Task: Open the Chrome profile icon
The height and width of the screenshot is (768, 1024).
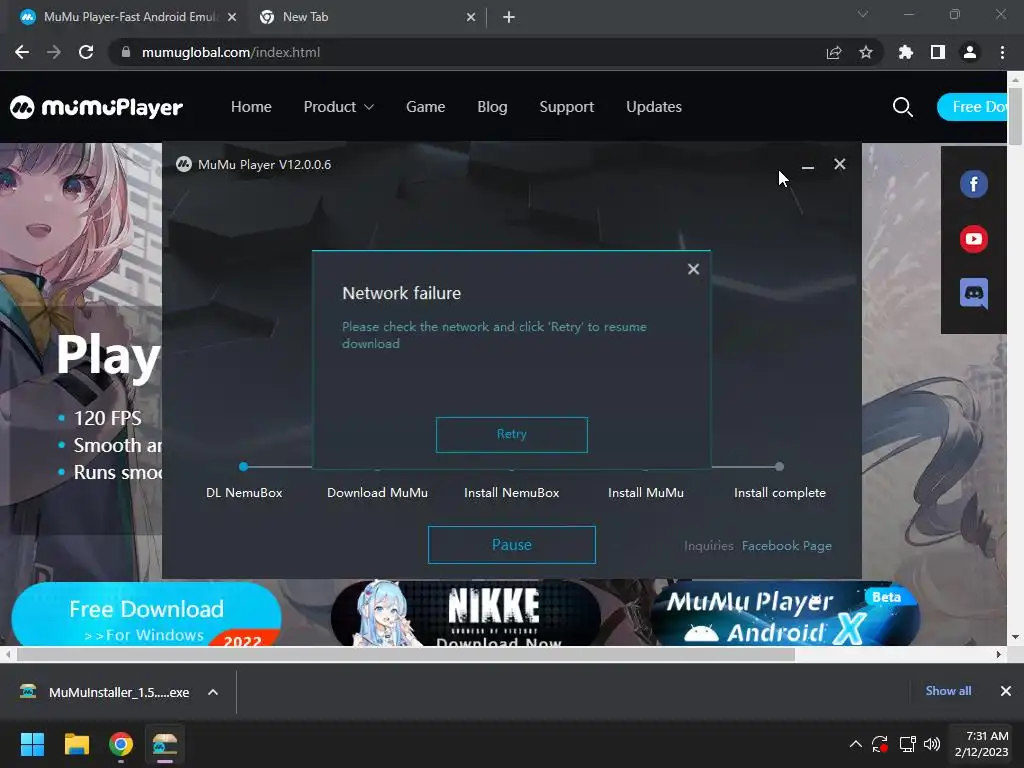Action: click(x=970, y=52)
